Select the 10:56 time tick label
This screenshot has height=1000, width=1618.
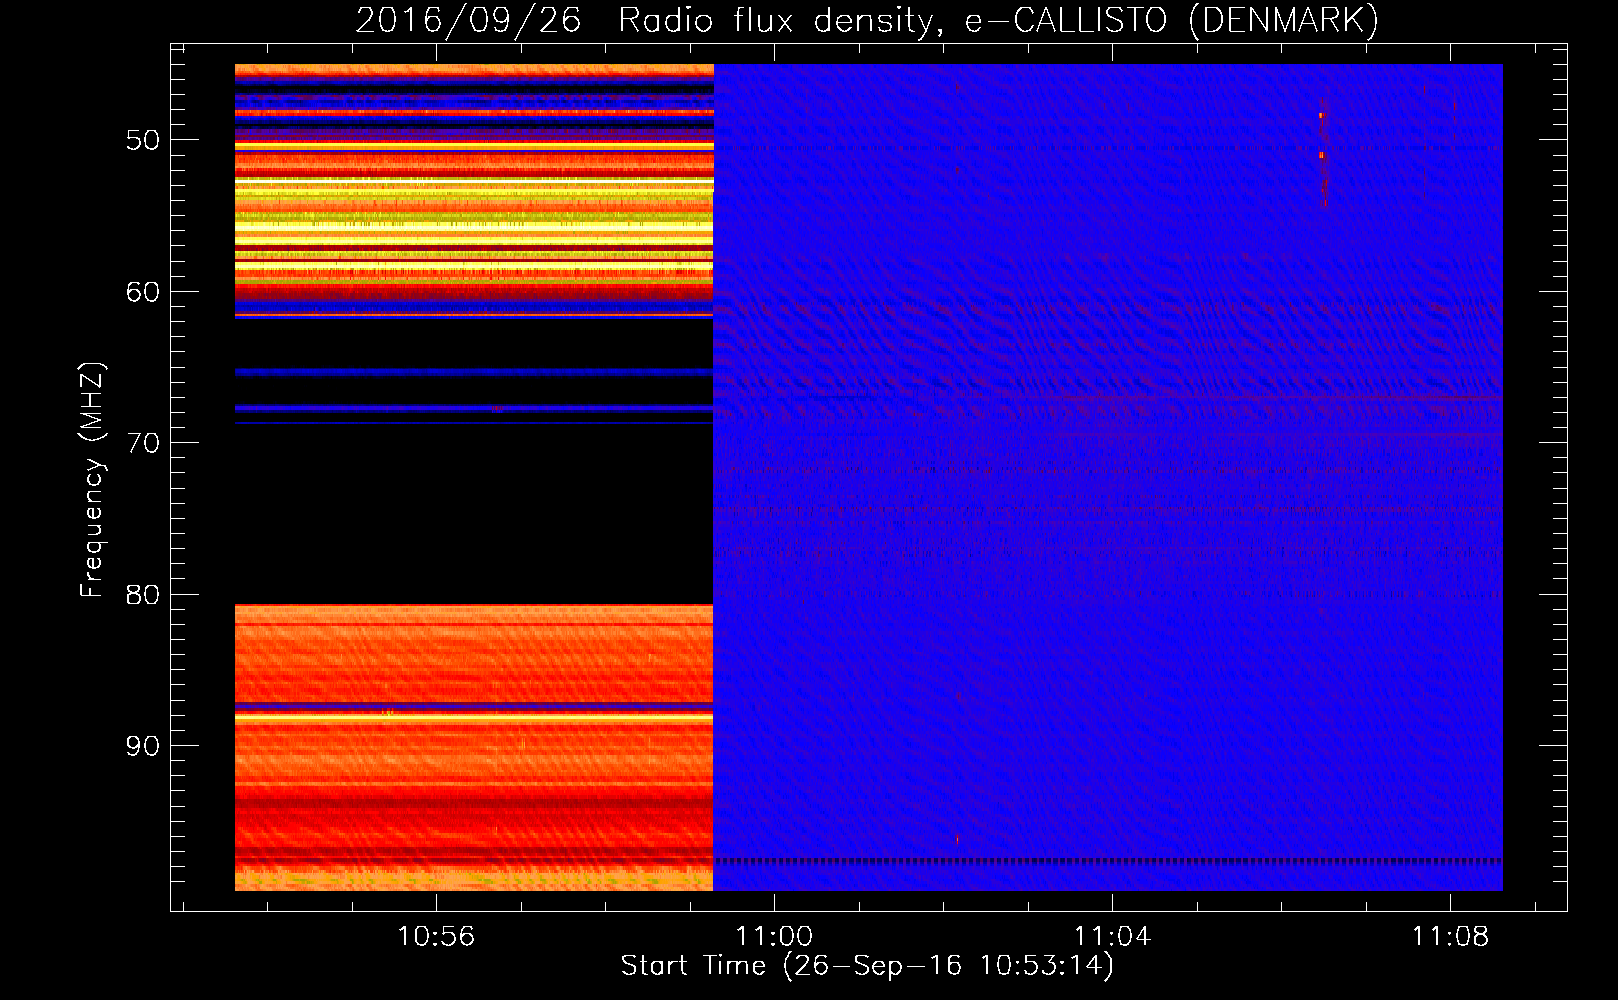point(436,937)
